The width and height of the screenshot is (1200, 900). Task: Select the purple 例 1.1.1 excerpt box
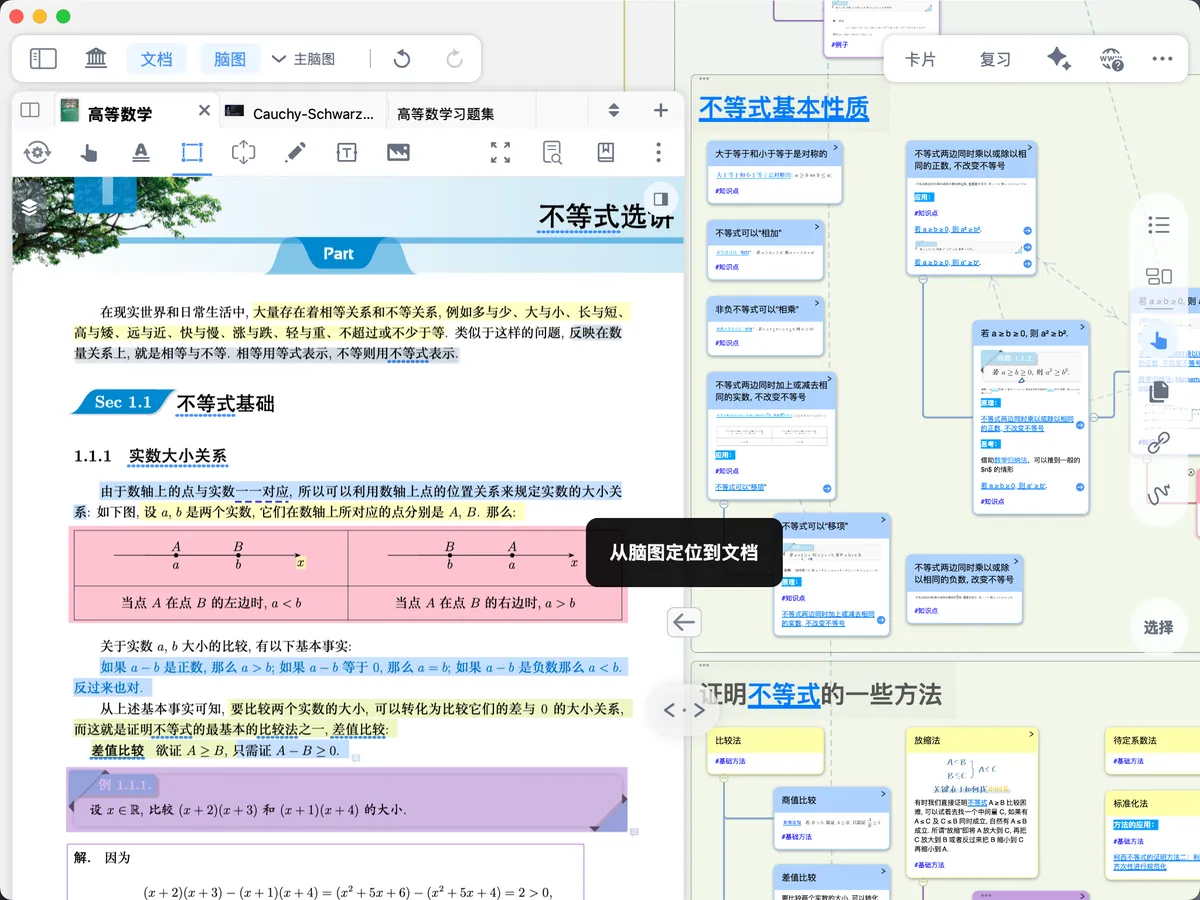347,799
